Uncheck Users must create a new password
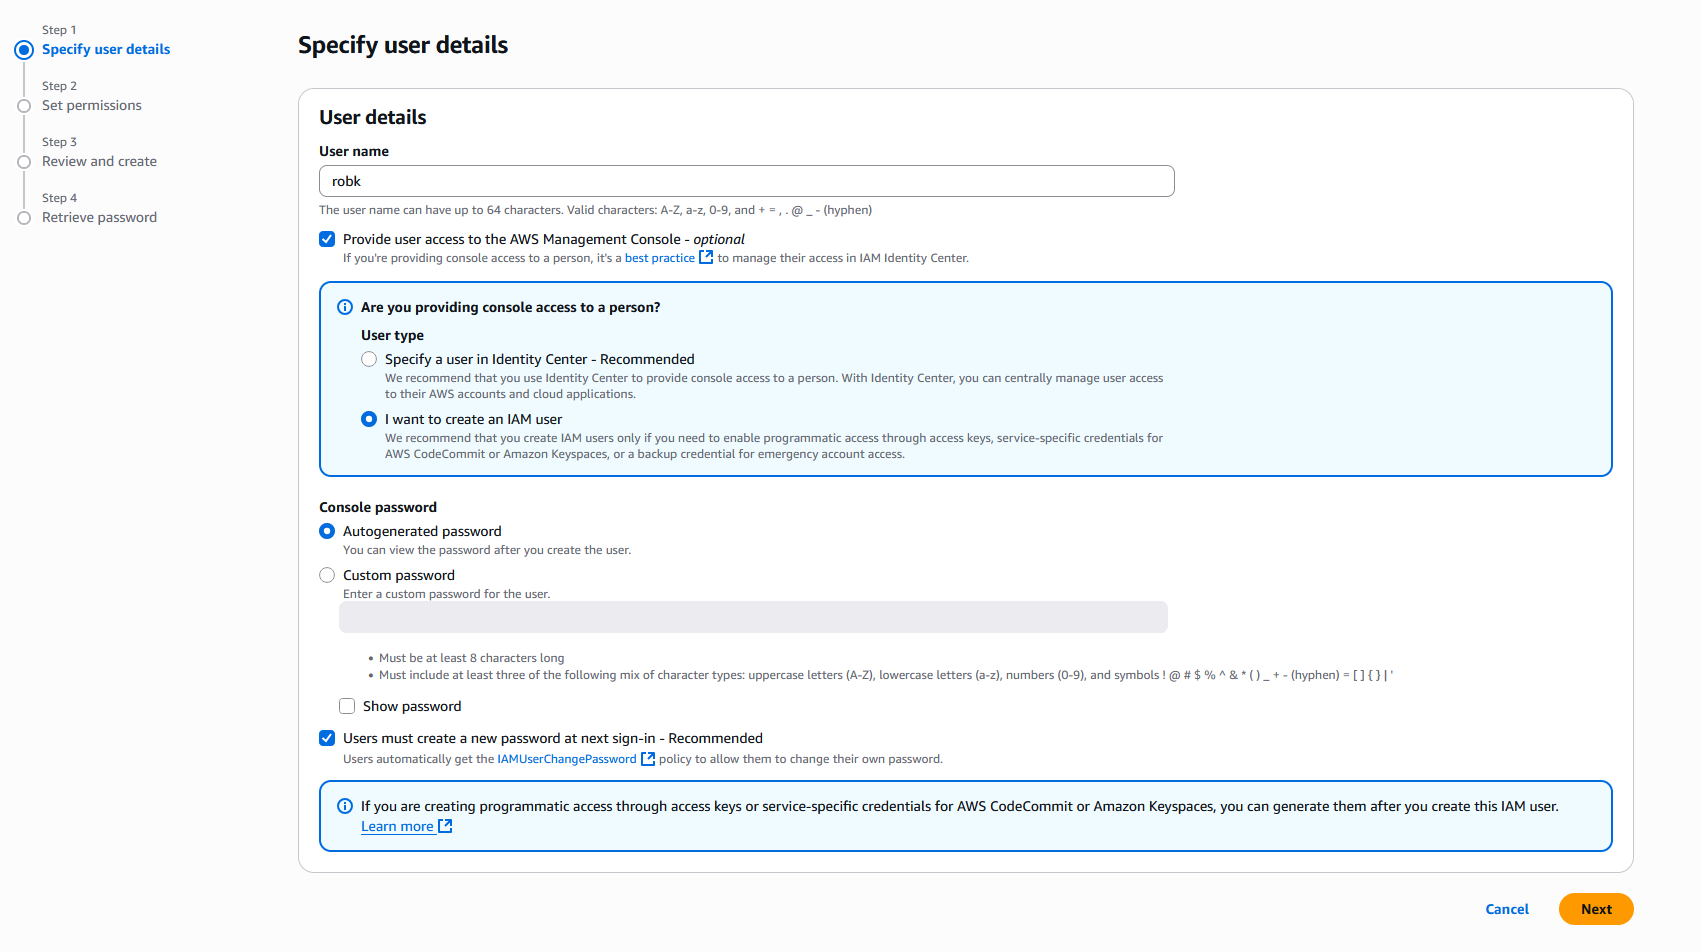Image resolution: width=1701 pixels, height=952 pixels. coord(327,738)
